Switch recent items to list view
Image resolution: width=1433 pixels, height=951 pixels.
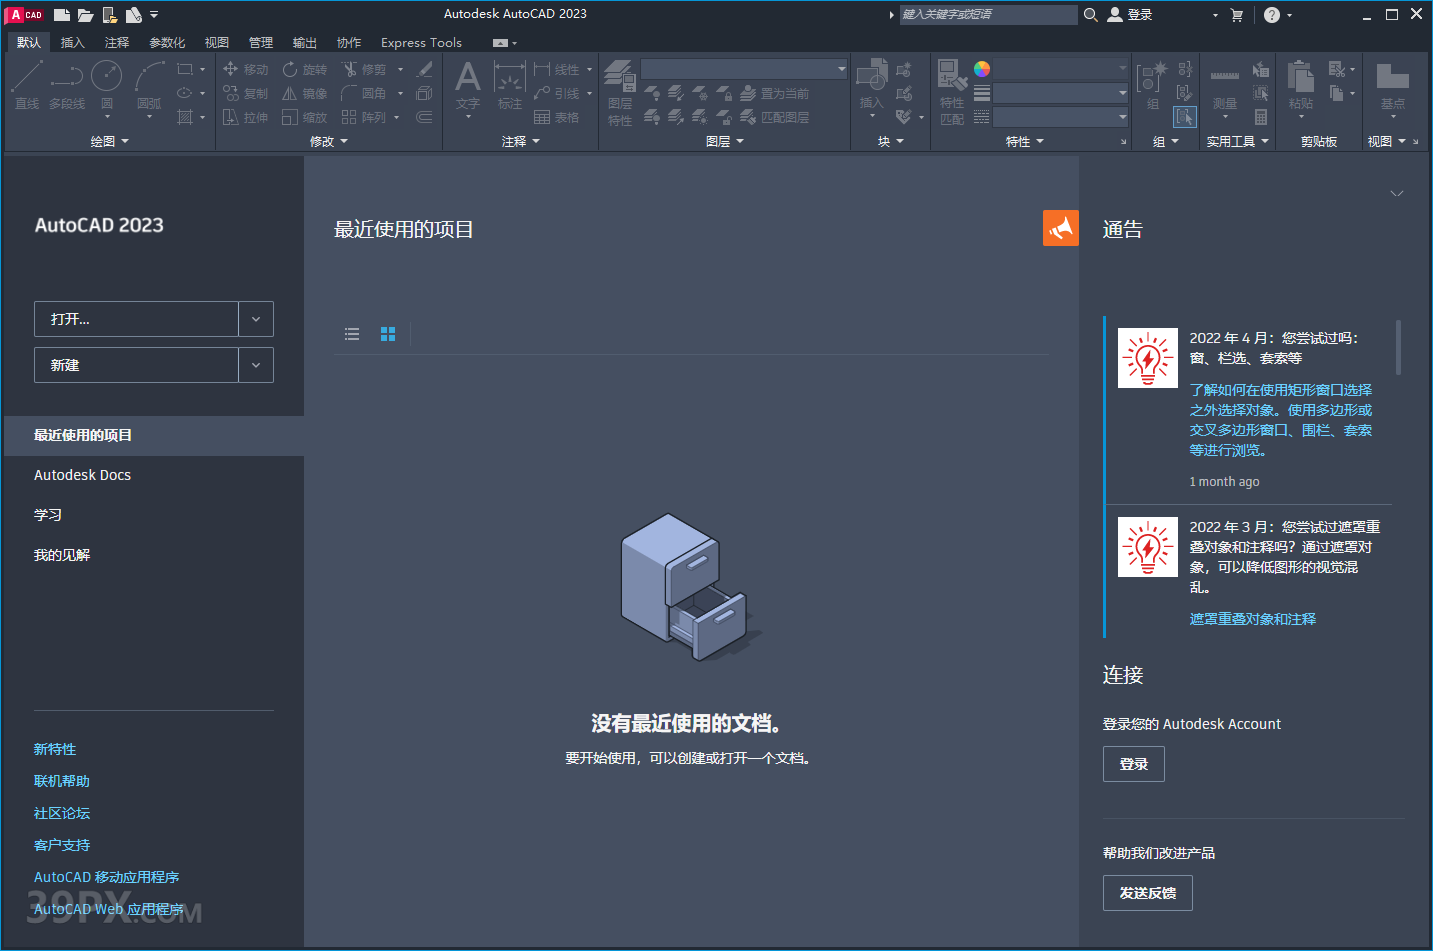352,334
